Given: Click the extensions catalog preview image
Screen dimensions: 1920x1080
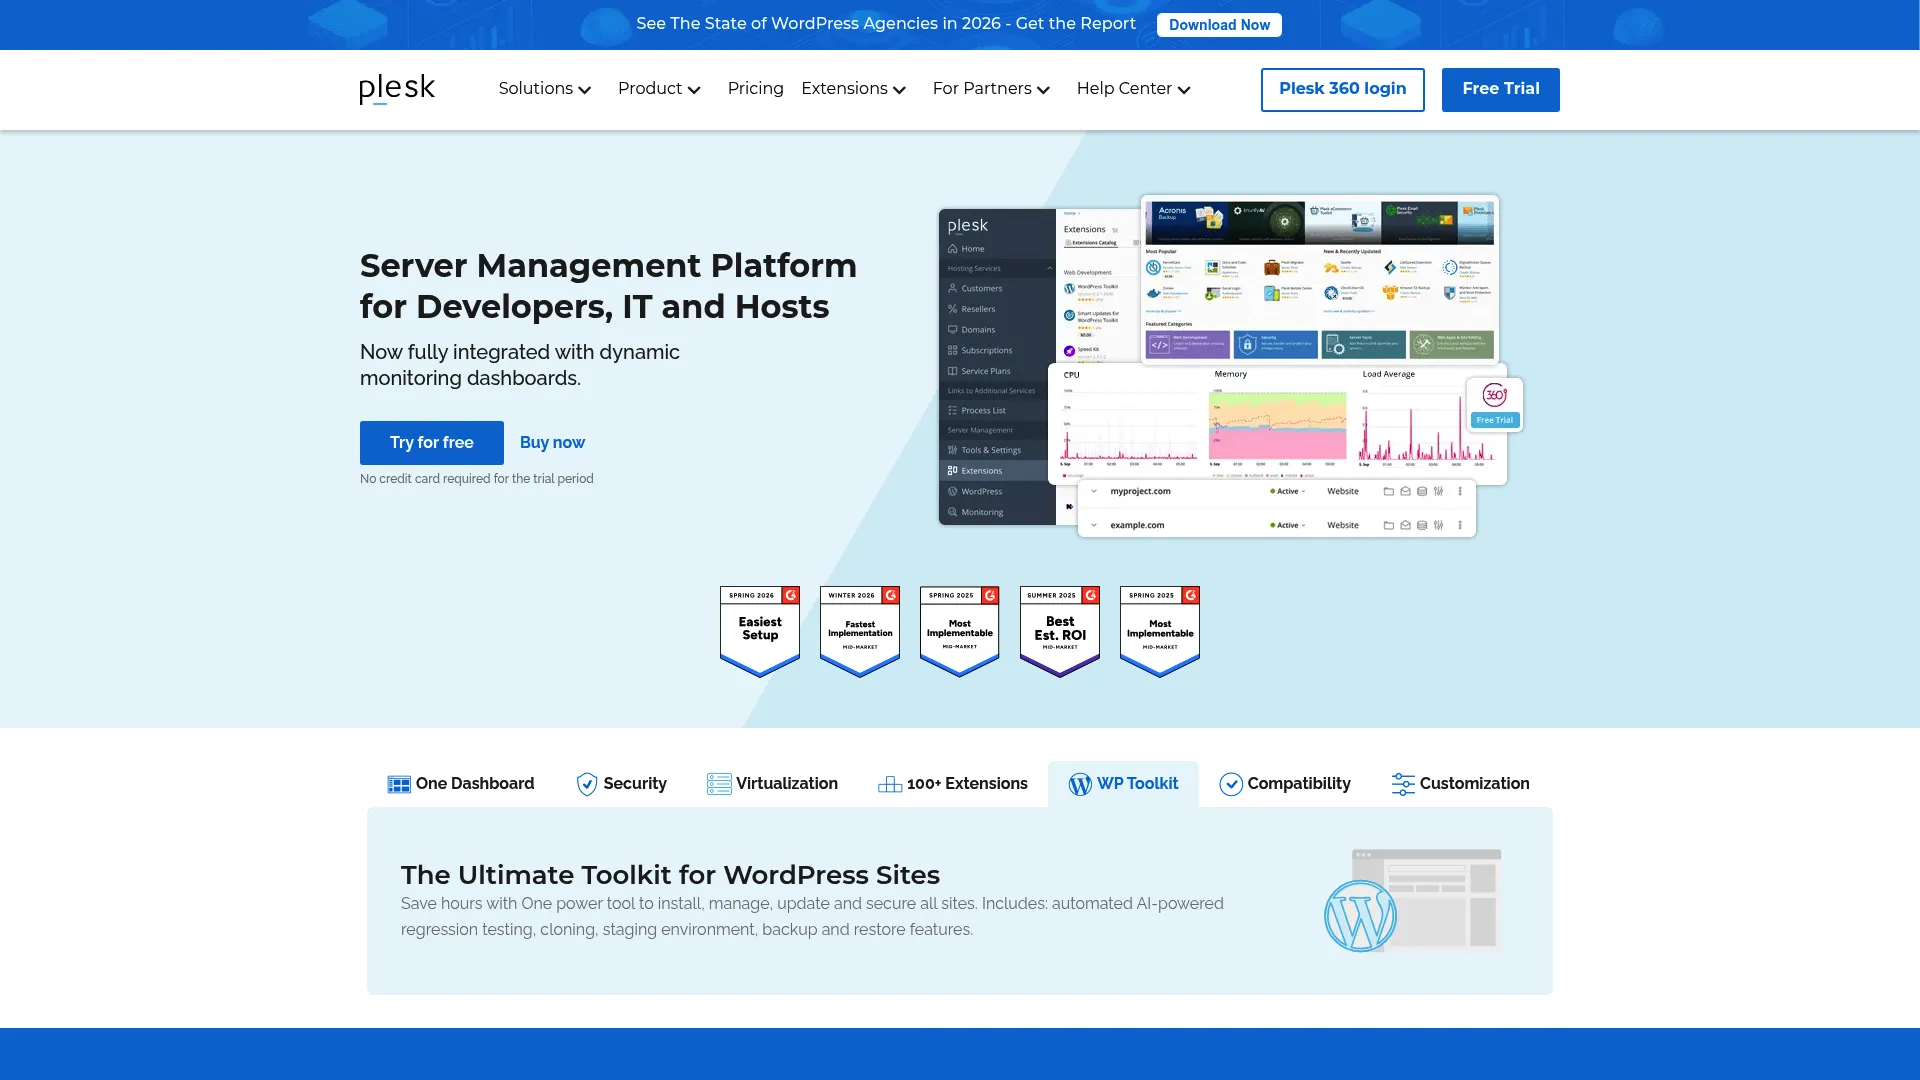Looking at the screenshot, I should click(x=1320, y=279).
